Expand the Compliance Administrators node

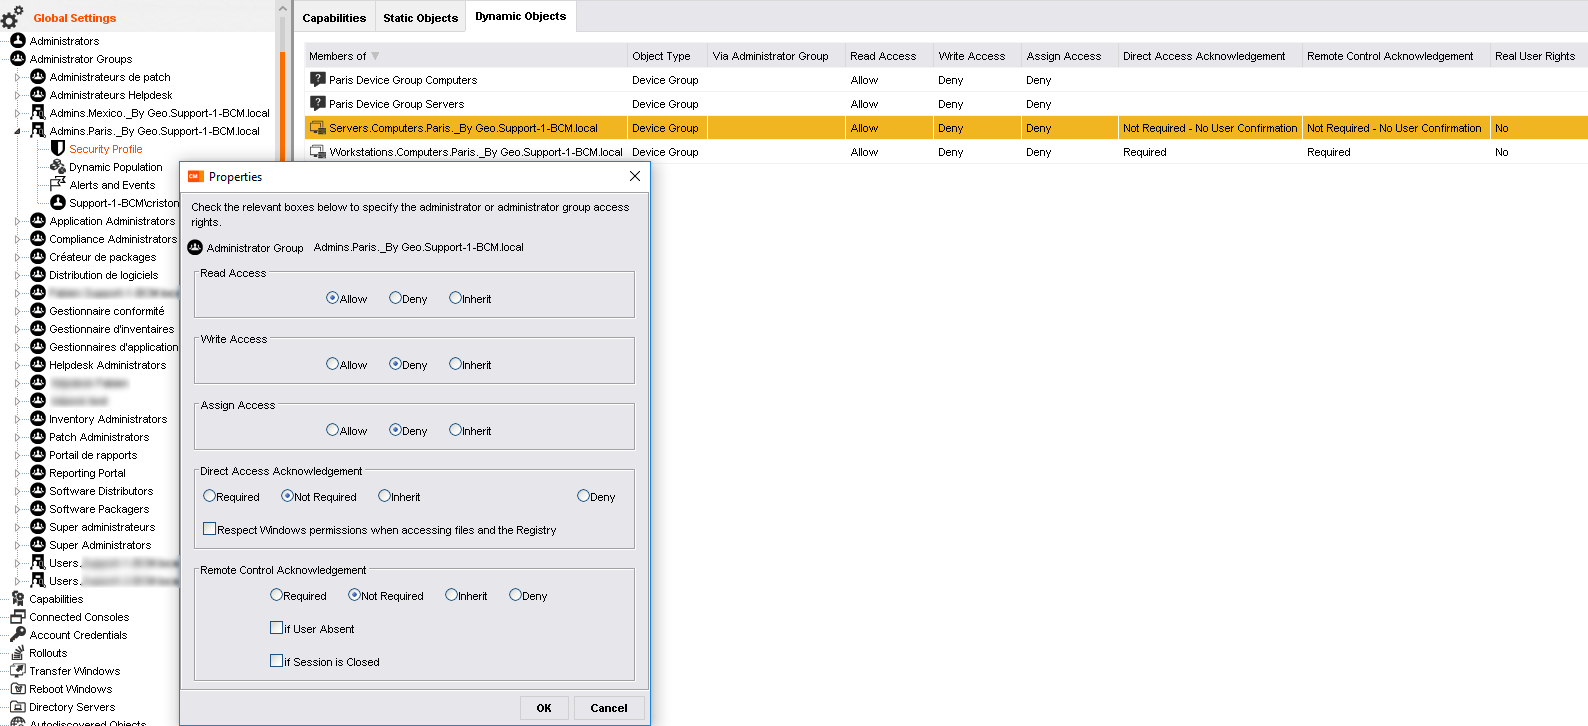click(17, 239)
